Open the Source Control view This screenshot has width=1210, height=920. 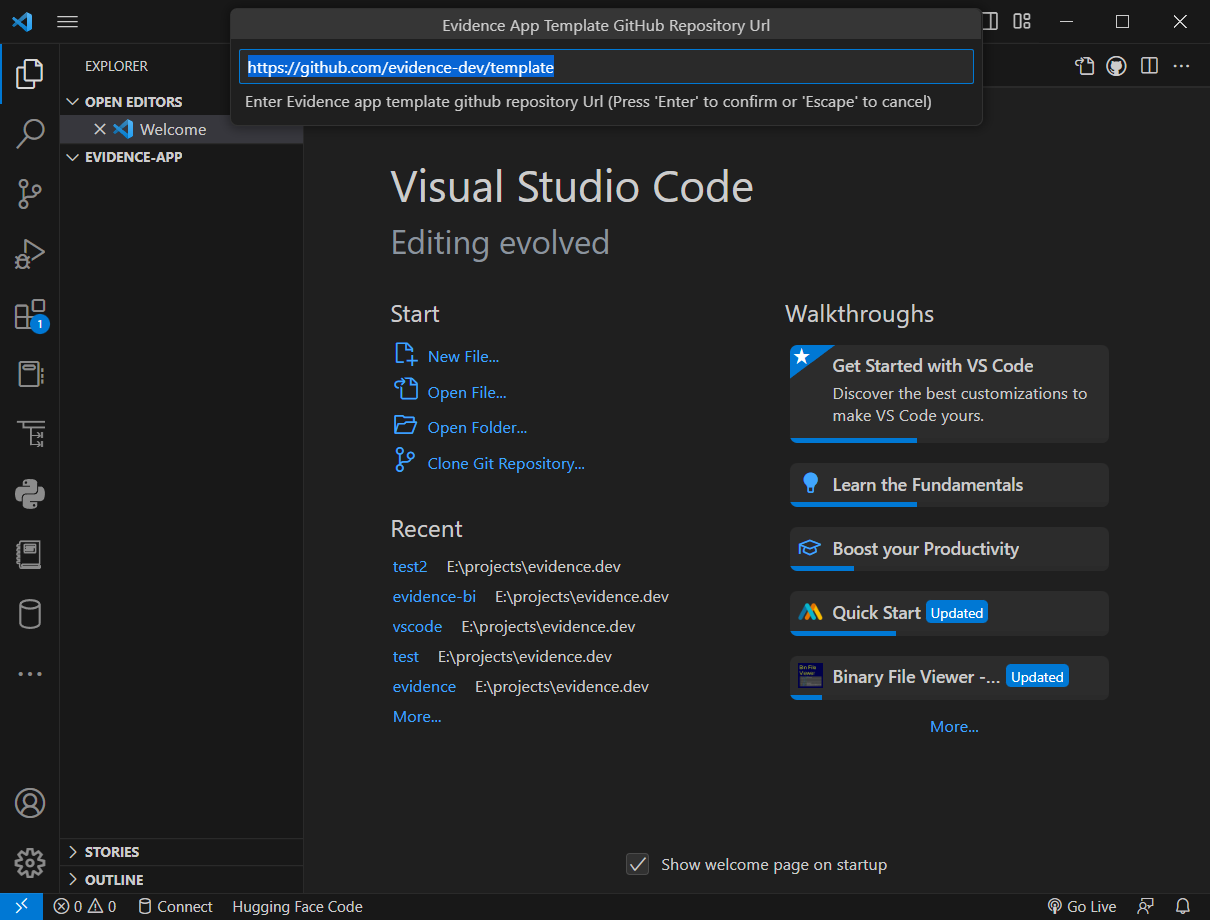point(30,194)
